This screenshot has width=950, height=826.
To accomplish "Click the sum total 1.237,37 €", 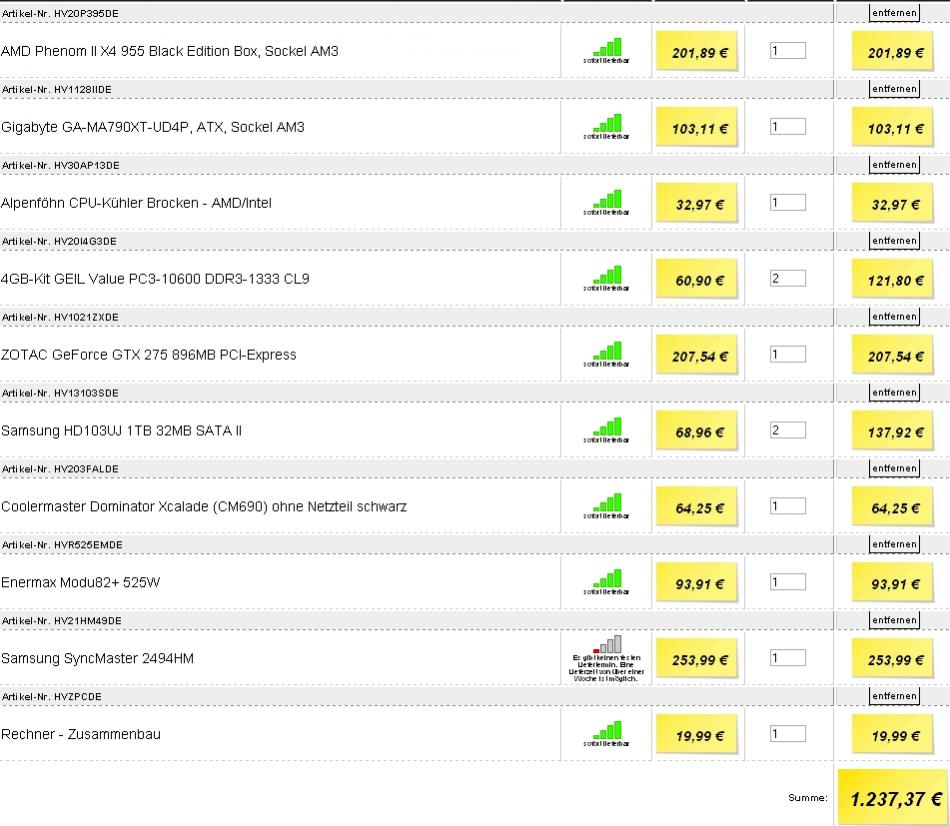I will pyautogui.click(x=893, y=798).
